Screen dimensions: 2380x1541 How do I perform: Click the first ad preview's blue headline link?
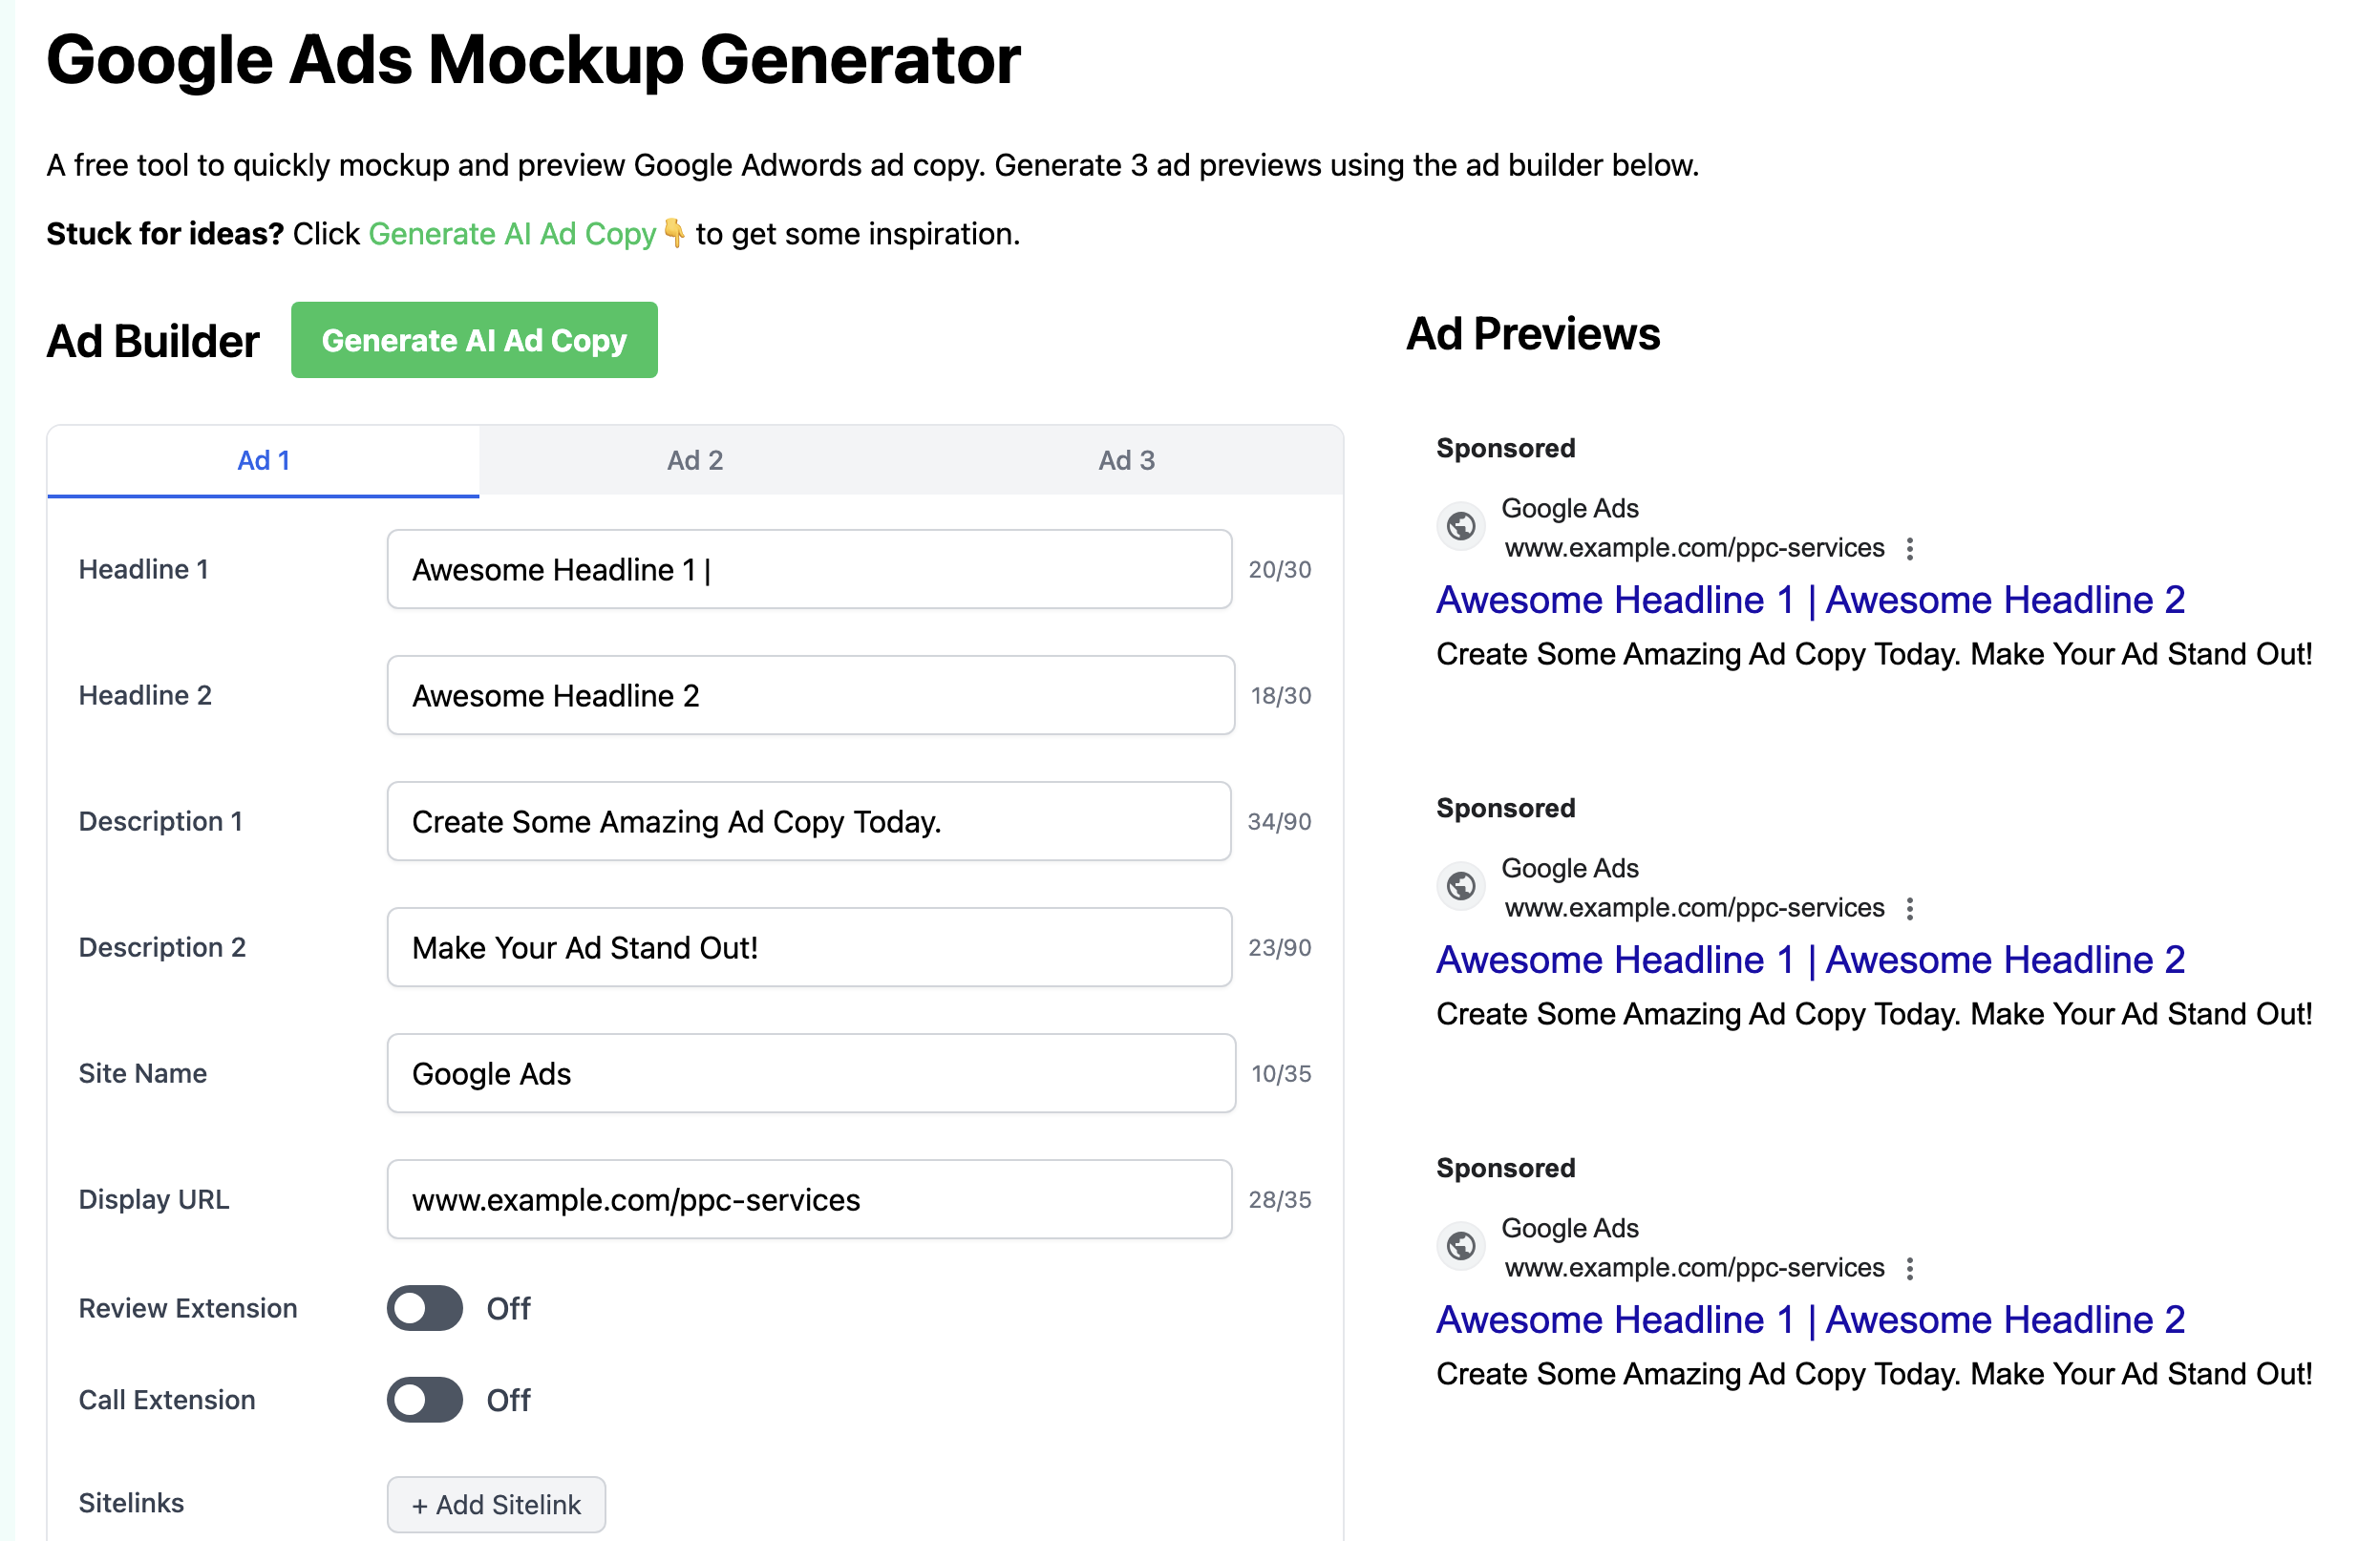tap(1810, 600)
